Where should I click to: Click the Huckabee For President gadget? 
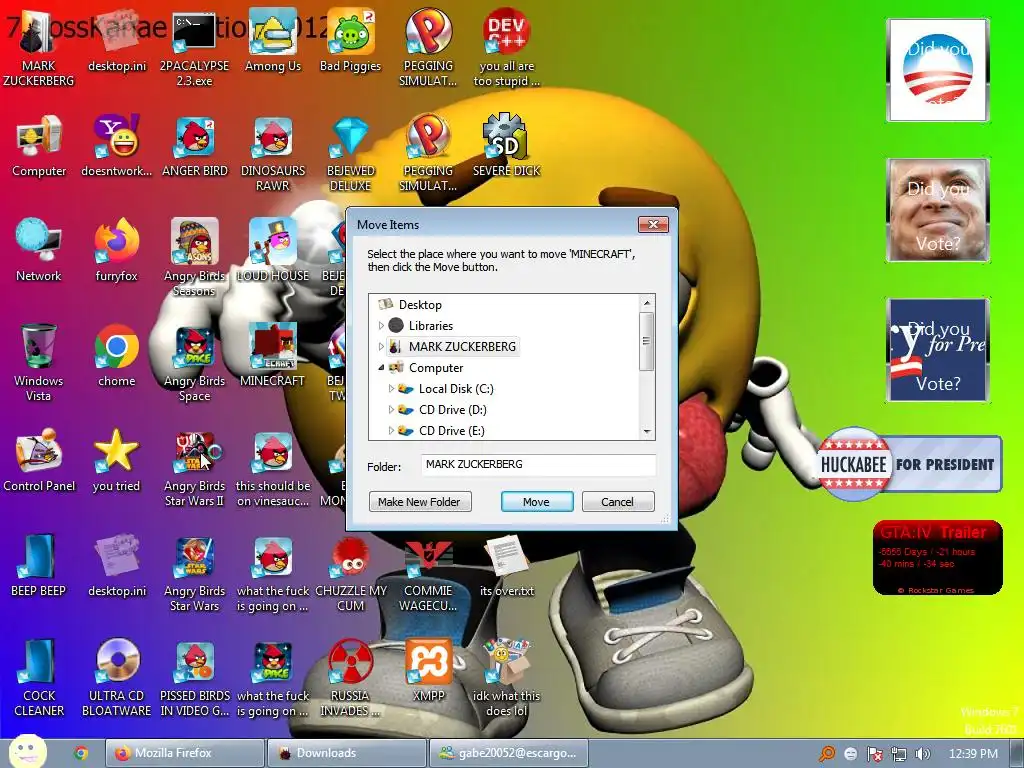point(909,464)
